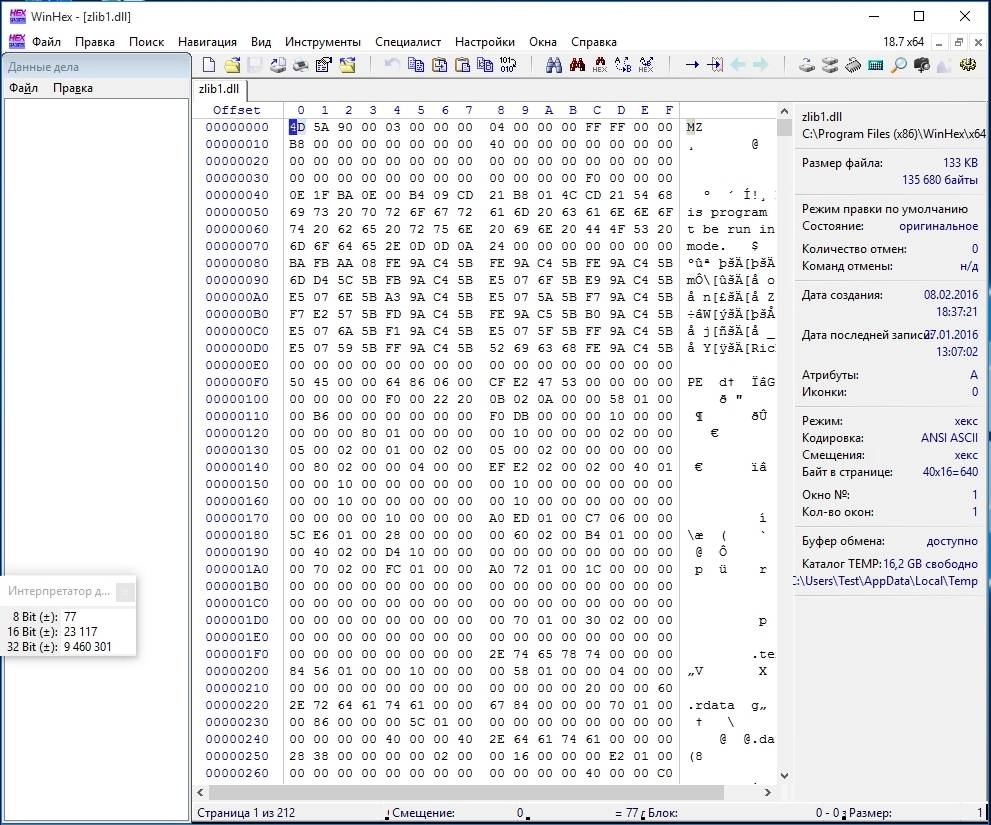Screen dimensions: 991x825
Task: Click the 'оригинальное' state value
Action: (x=938, y=226)
